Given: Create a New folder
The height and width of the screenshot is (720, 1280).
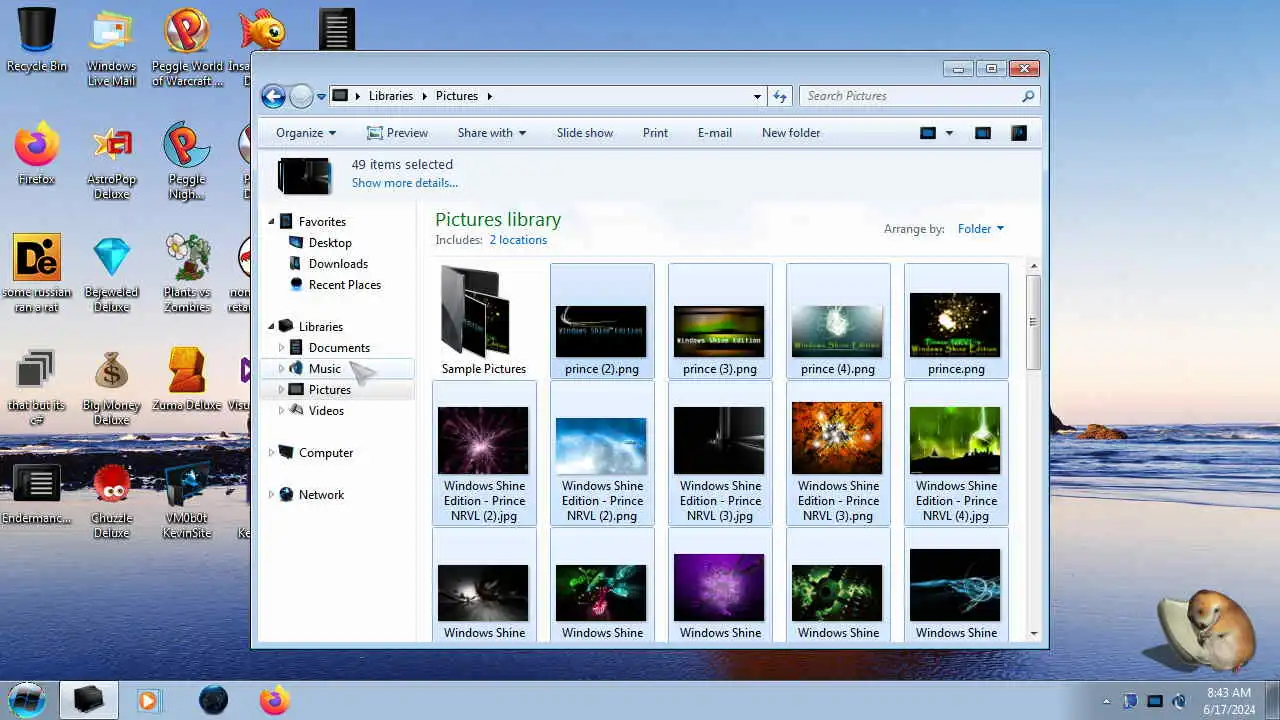Looking at the screenshot, I should [x=791, y=133].
